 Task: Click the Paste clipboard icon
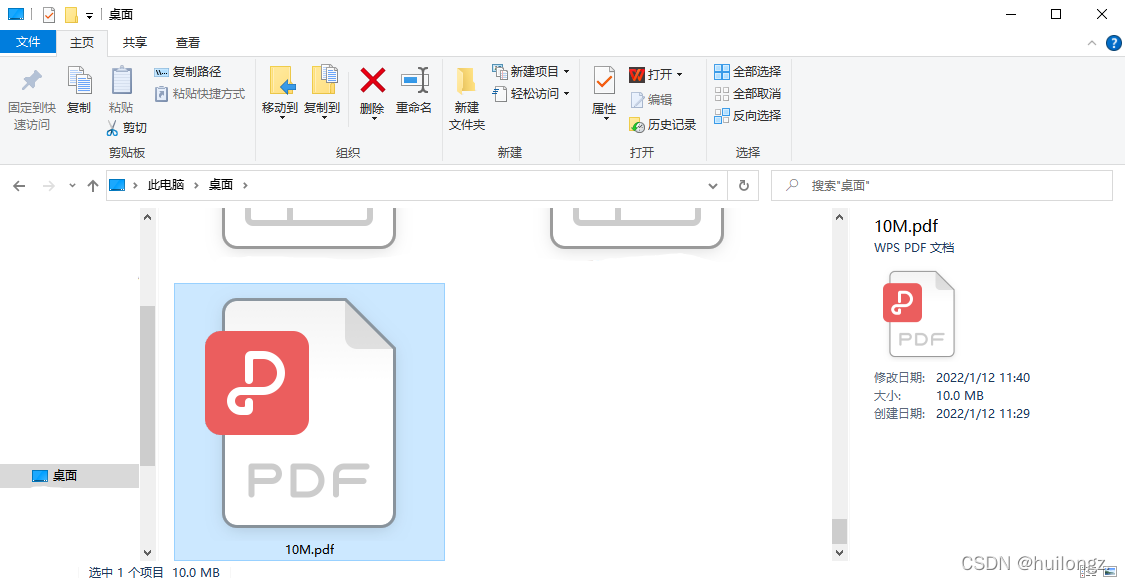point(121,80)
